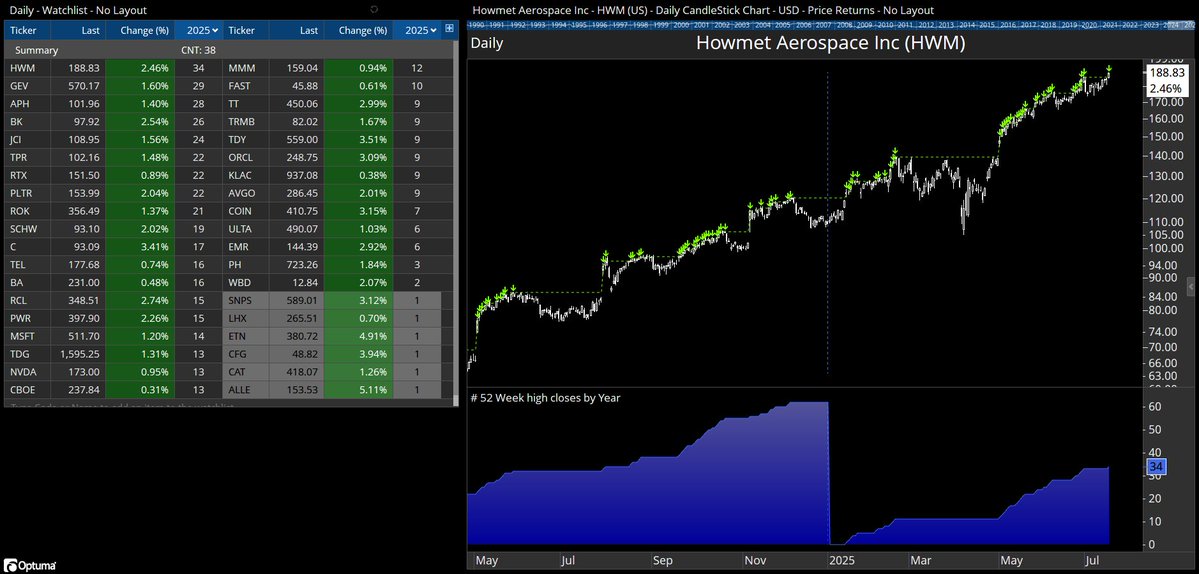This screenshot has width=1199, height=574.
Task: Select the ROK ticker row
Action: tap(112, 211)
